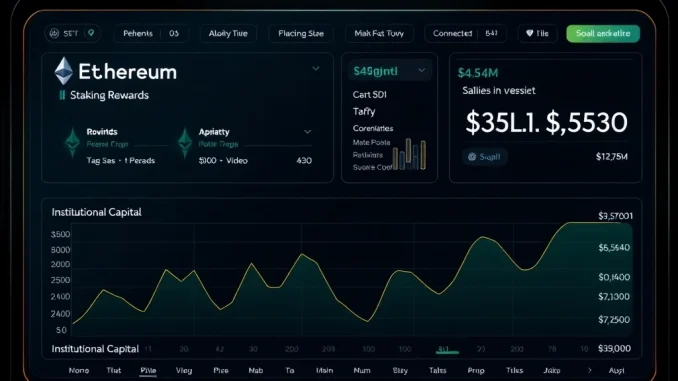Click the highlighted green axis marker
678x381 pixels.
447,350
